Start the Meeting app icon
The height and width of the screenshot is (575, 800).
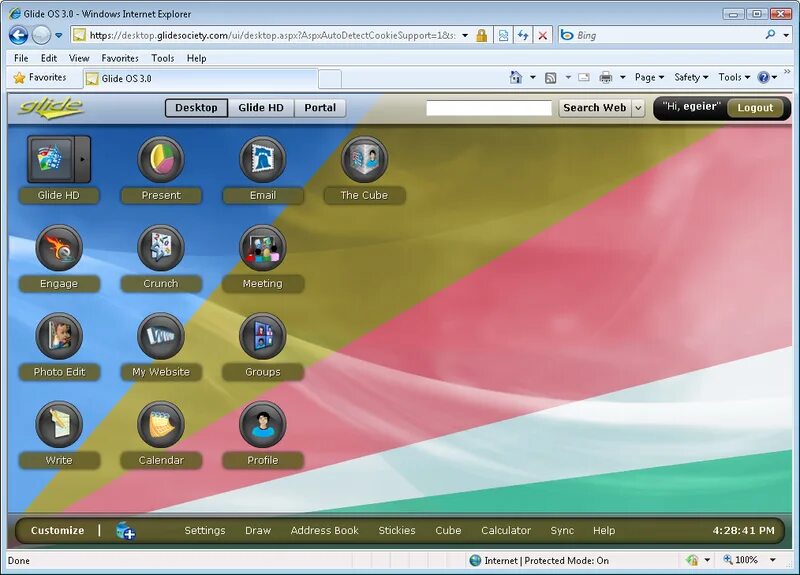(x=262, y=248)
